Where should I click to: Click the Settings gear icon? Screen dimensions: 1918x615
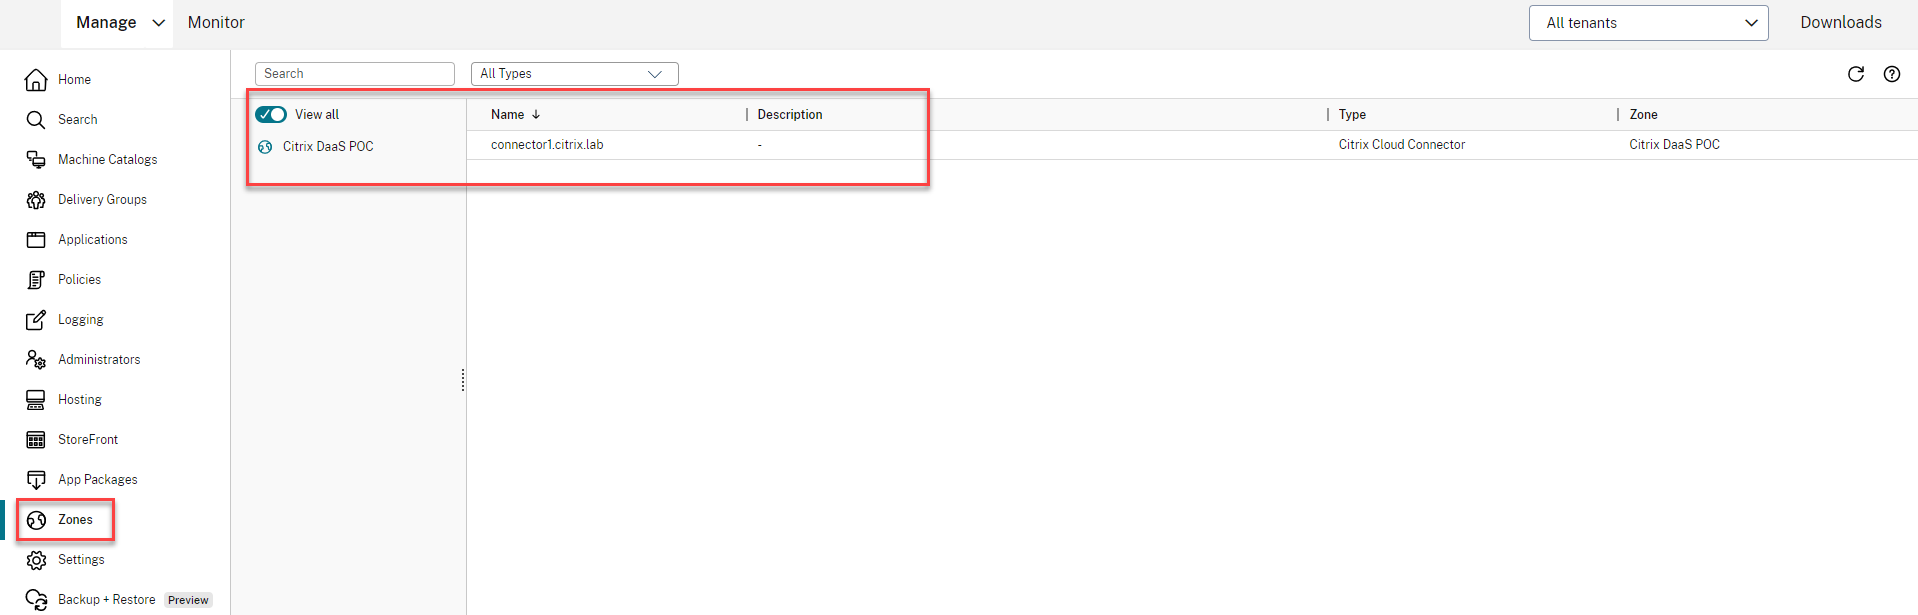[37, 560]
